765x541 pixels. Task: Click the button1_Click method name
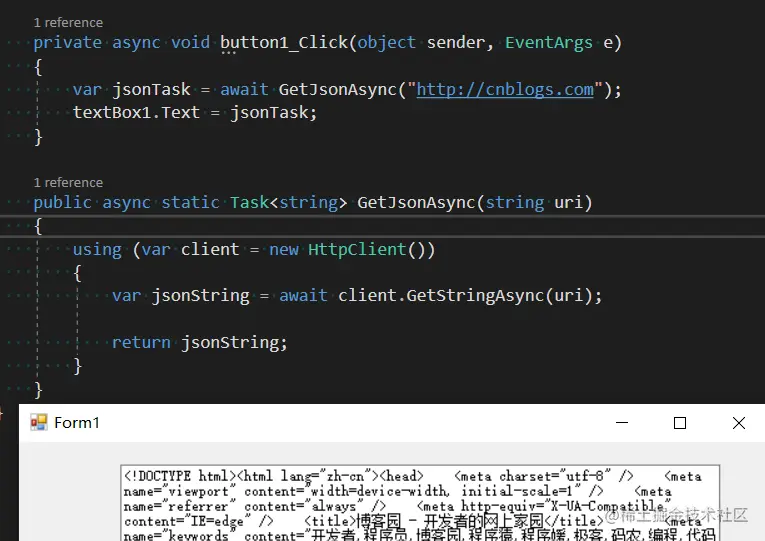pos(284,43)
